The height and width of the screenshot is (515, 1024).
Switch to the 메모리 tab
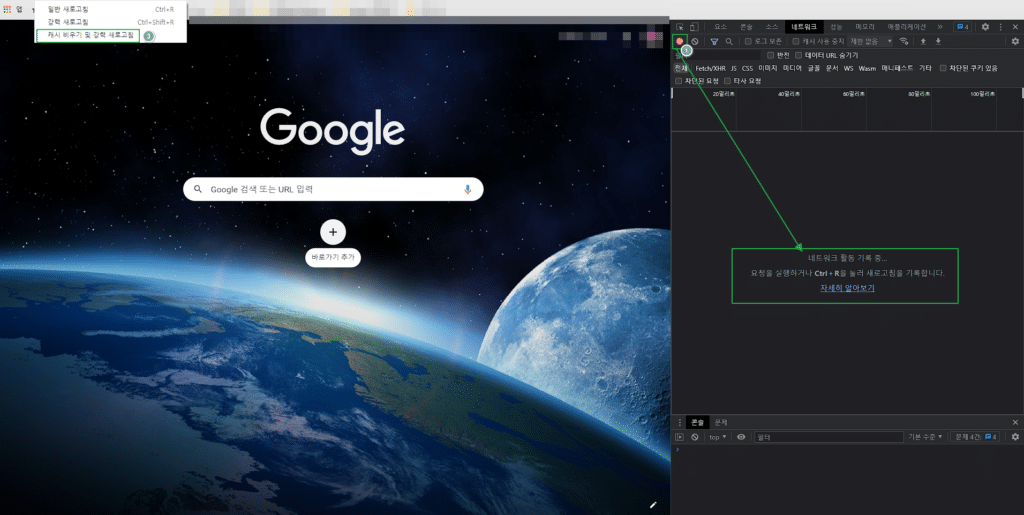[x=865, y=27]
